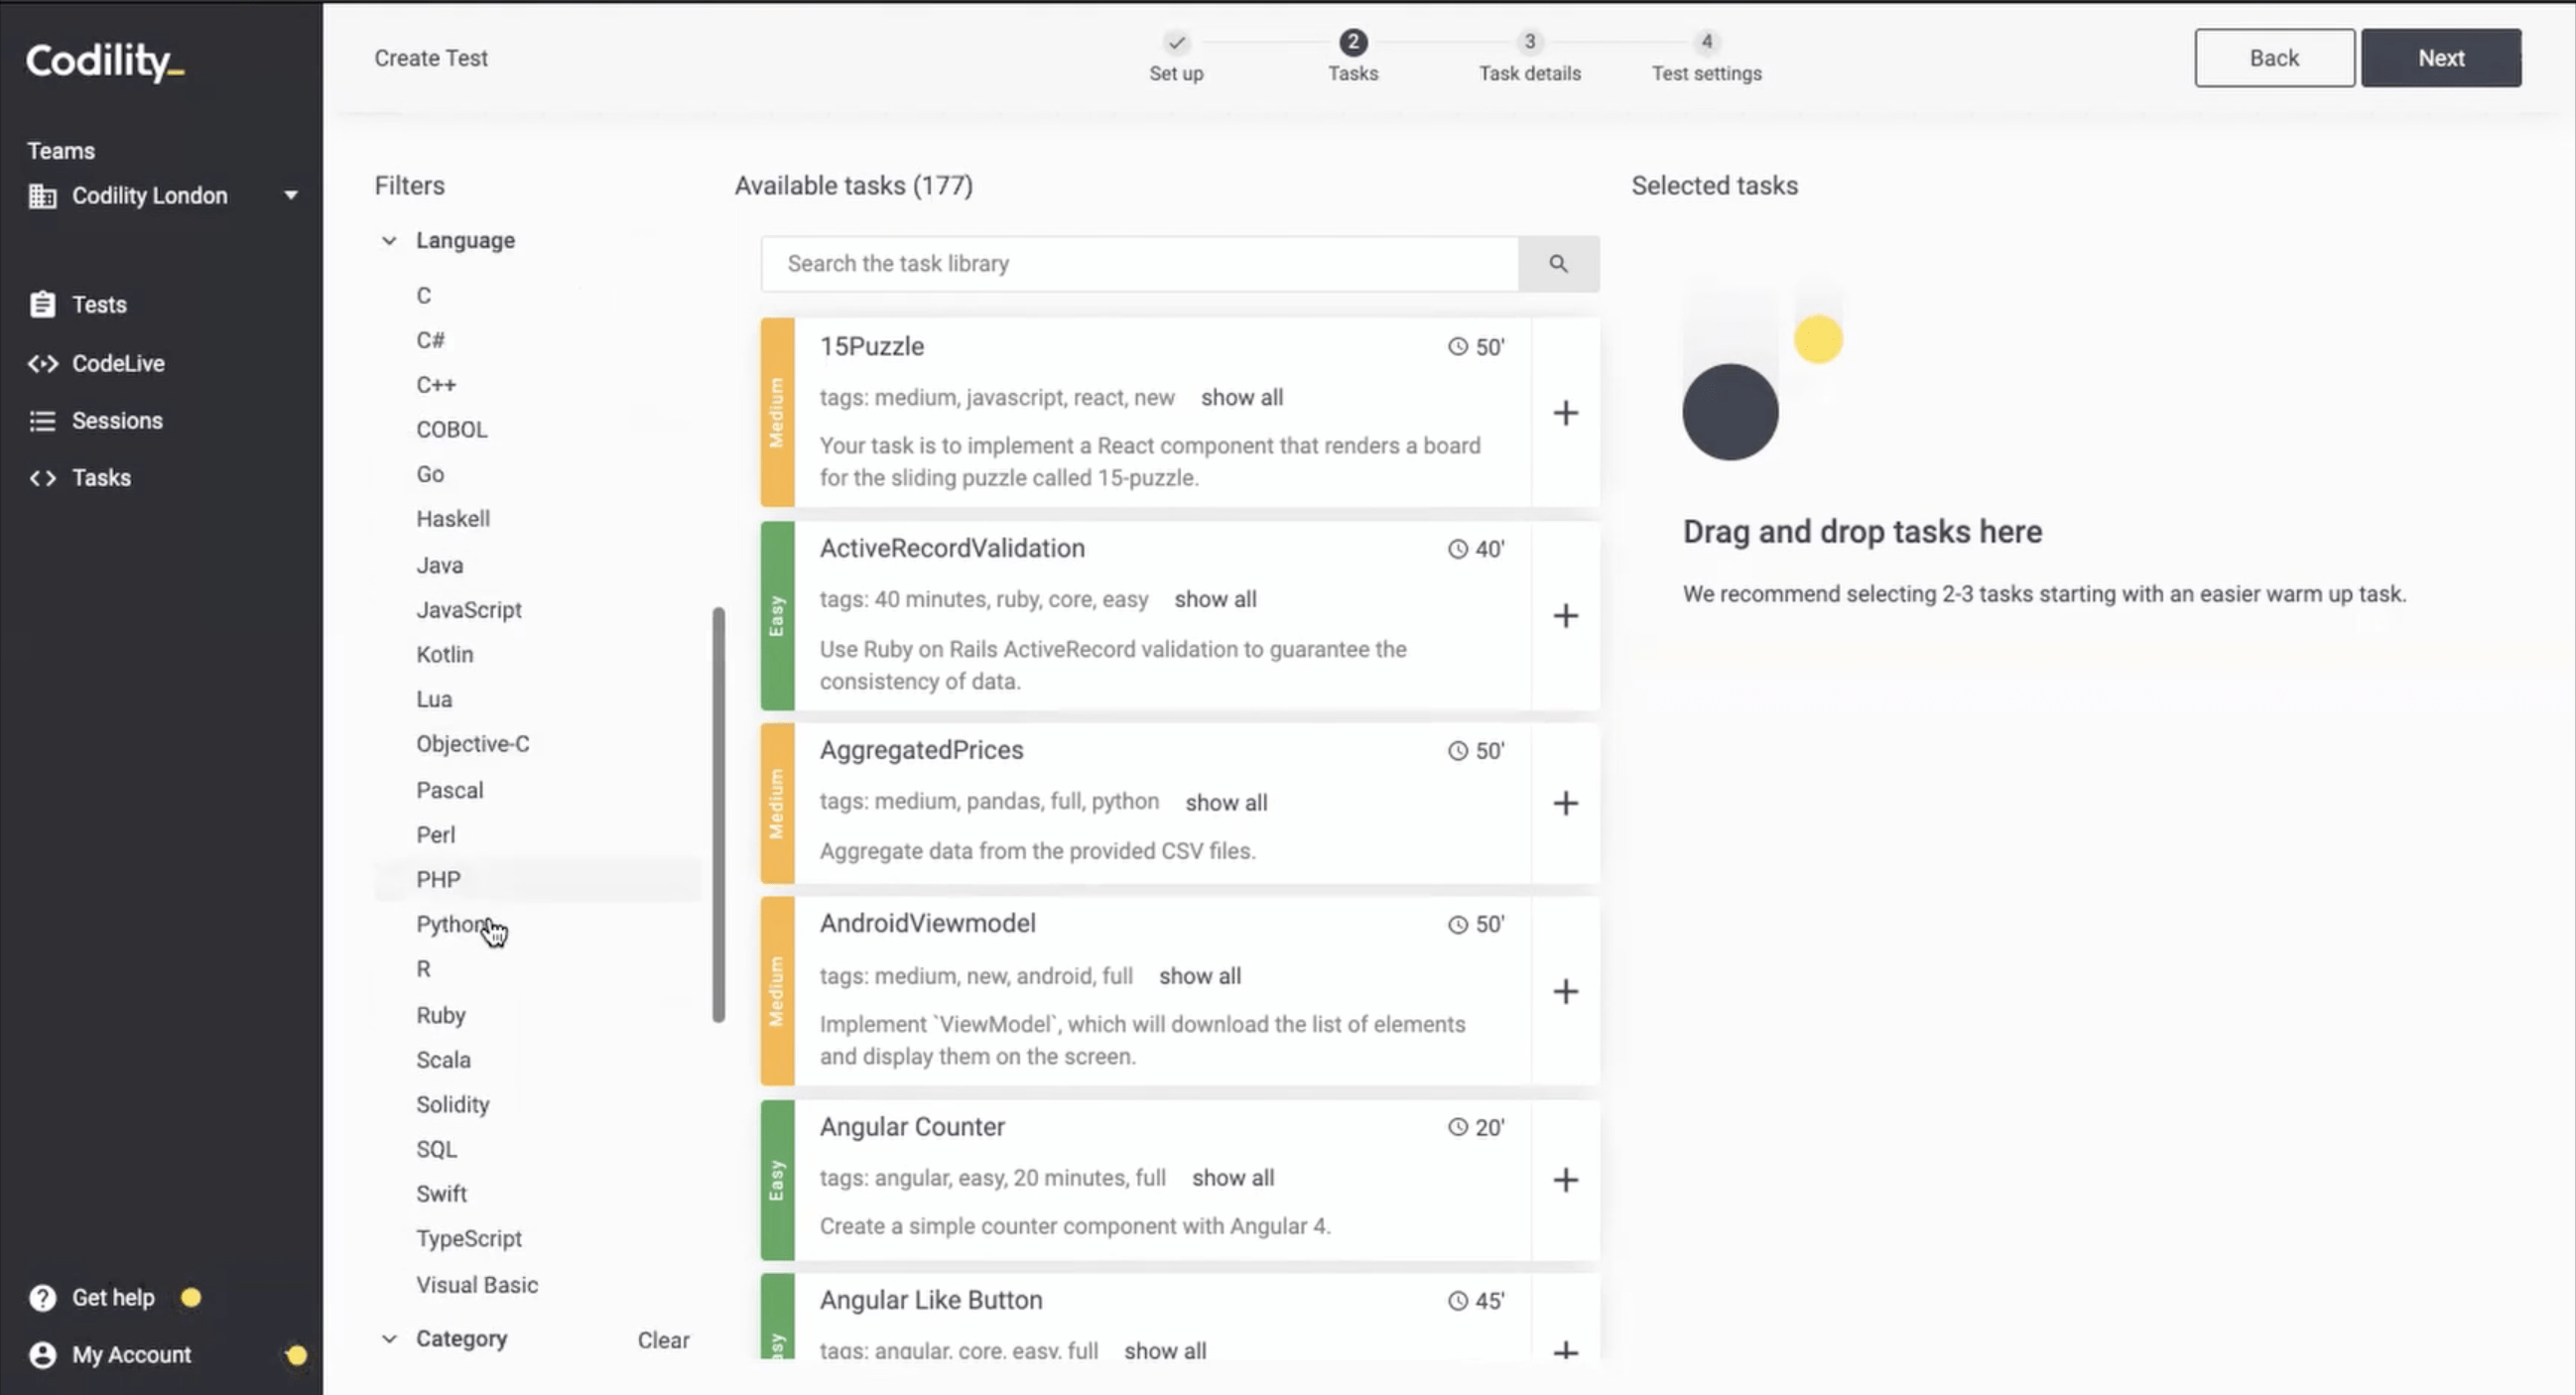Go to Tasks via sidebar icon
Viewport: 2576px width, 1395px height.
[x=100, y=477]
